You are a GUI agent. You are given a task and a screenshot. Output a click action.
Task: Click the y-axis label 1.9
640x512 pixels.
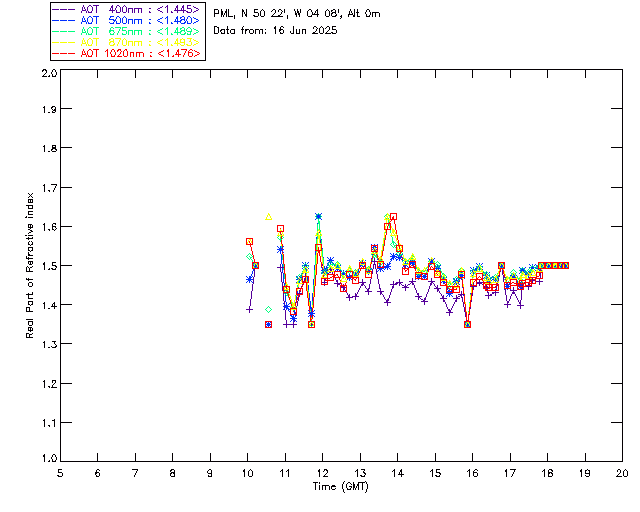click(x=49, y=109)
